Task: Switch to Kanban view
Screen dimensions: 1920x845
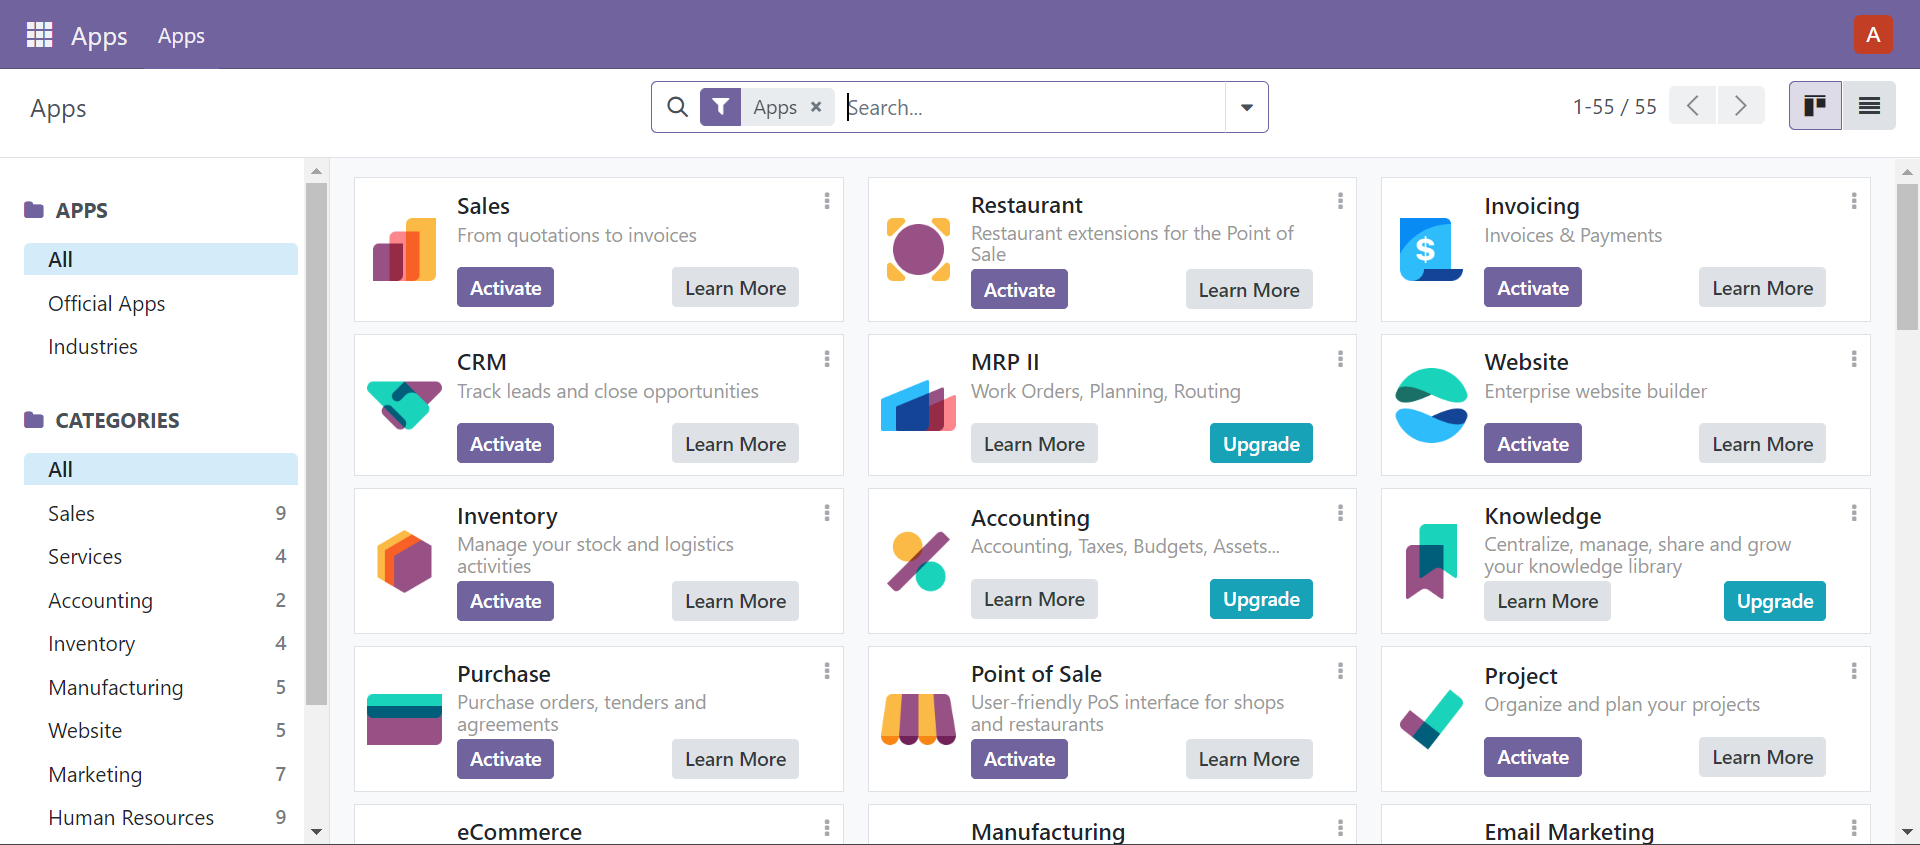Action: 1815,105
